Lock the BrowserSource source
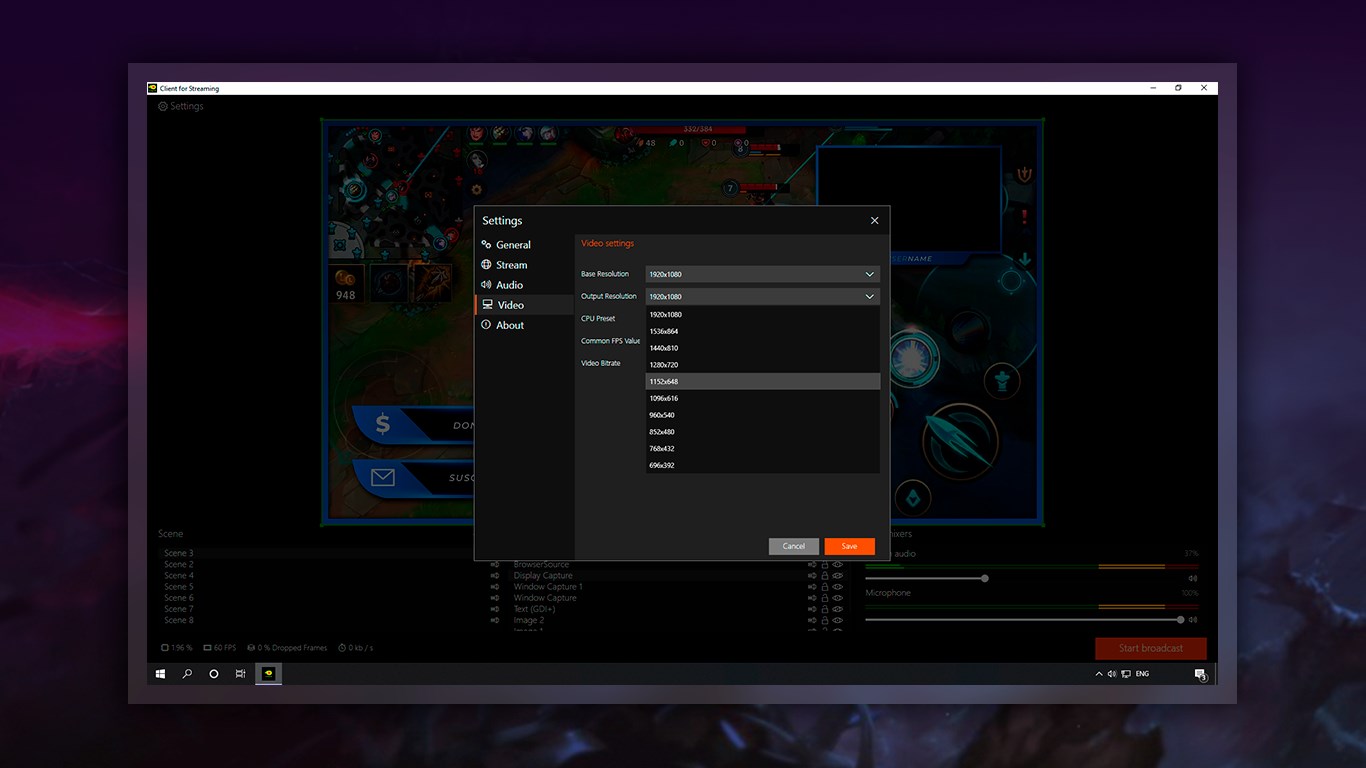 pos(825,565)
